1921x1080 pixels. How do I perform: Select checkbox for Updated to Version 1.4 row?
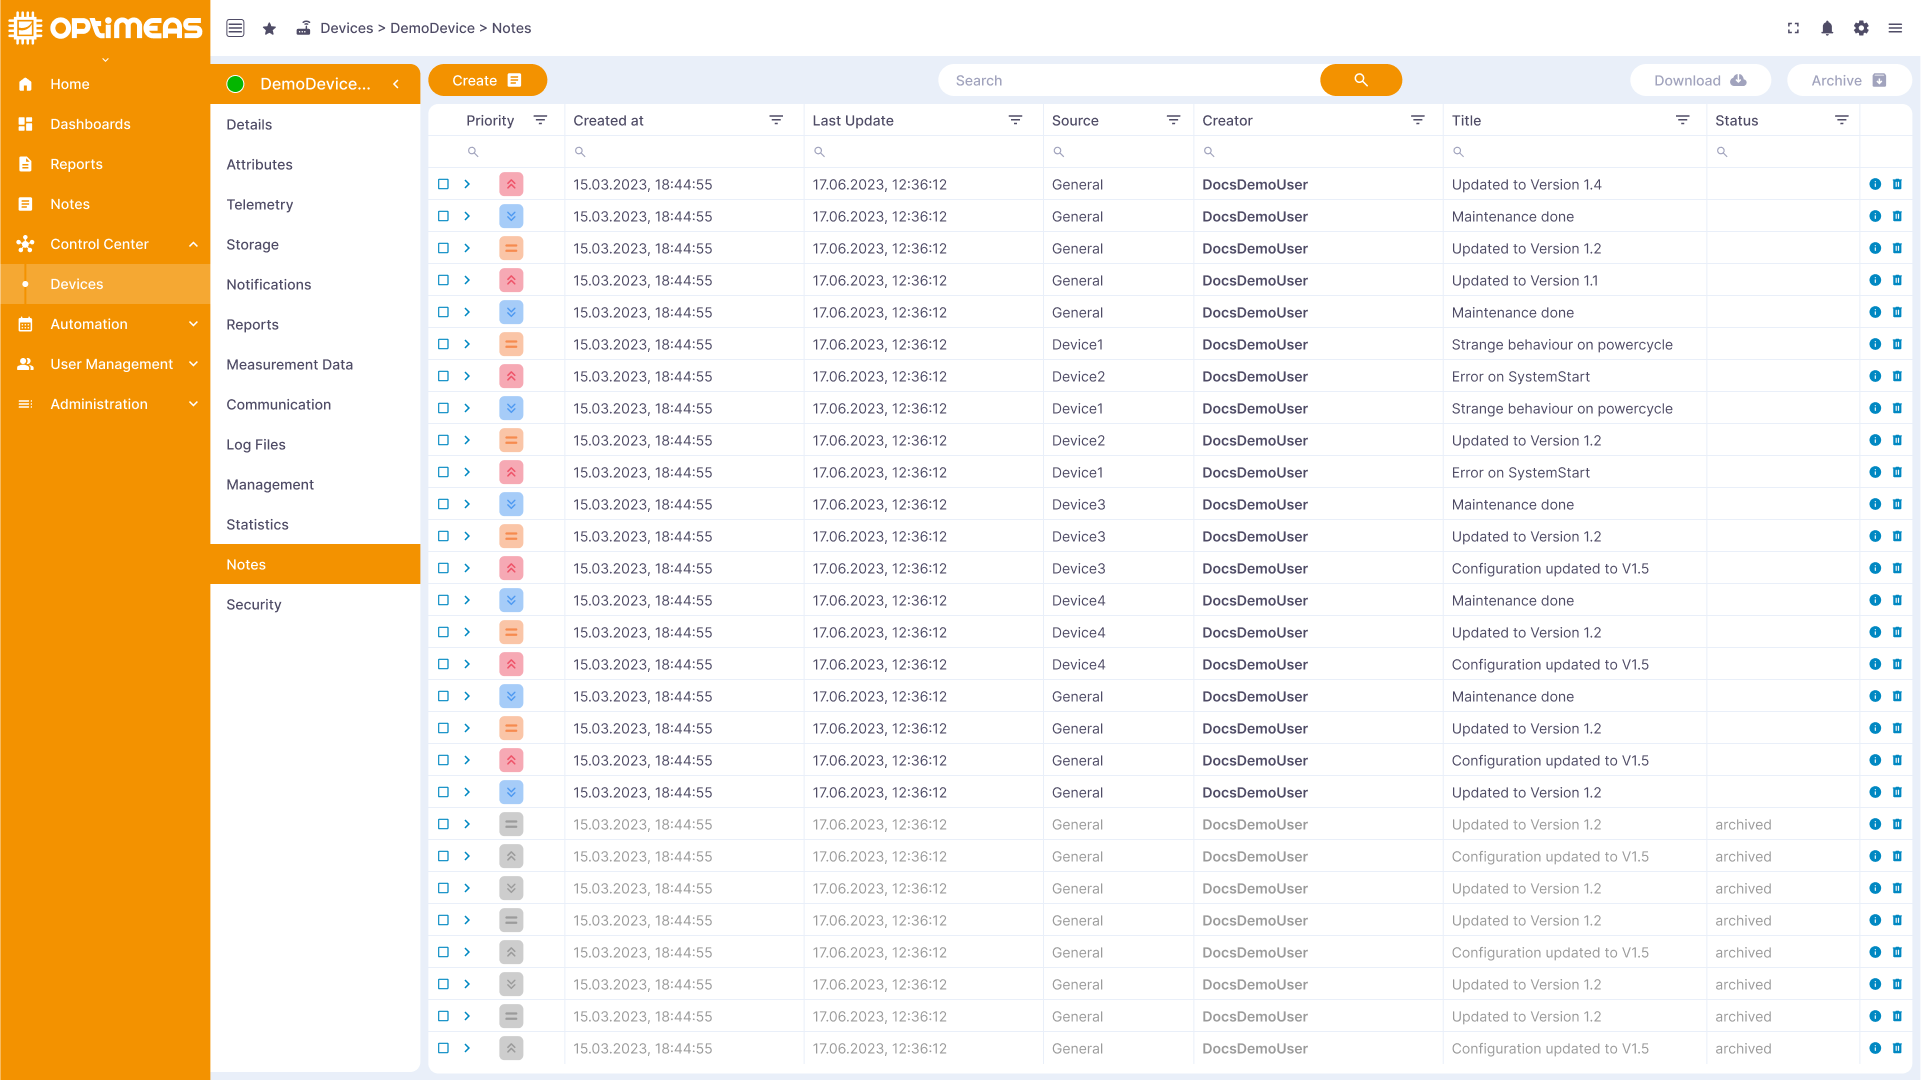coord(443,184)
